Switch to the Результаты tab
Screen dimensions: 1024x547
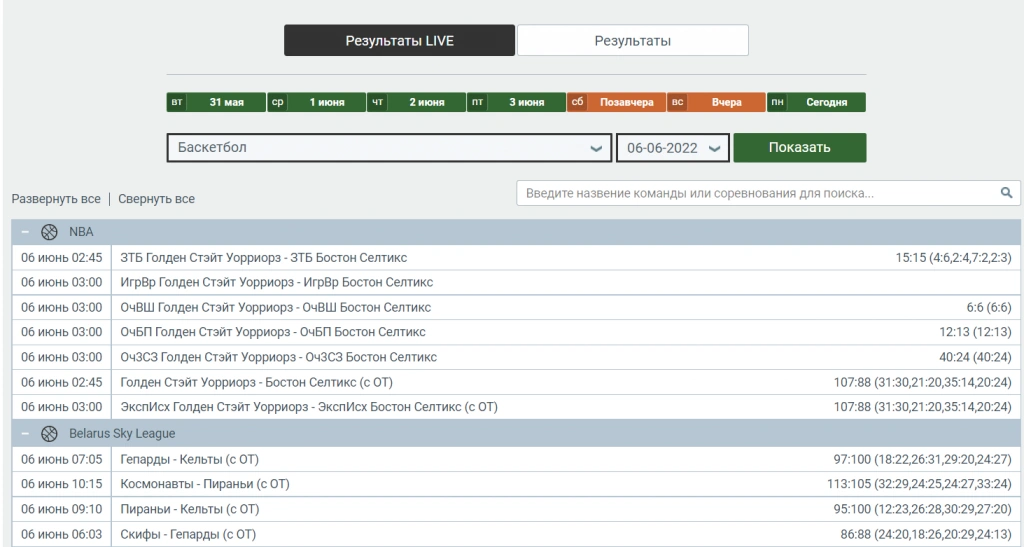(x=632, y=41)
